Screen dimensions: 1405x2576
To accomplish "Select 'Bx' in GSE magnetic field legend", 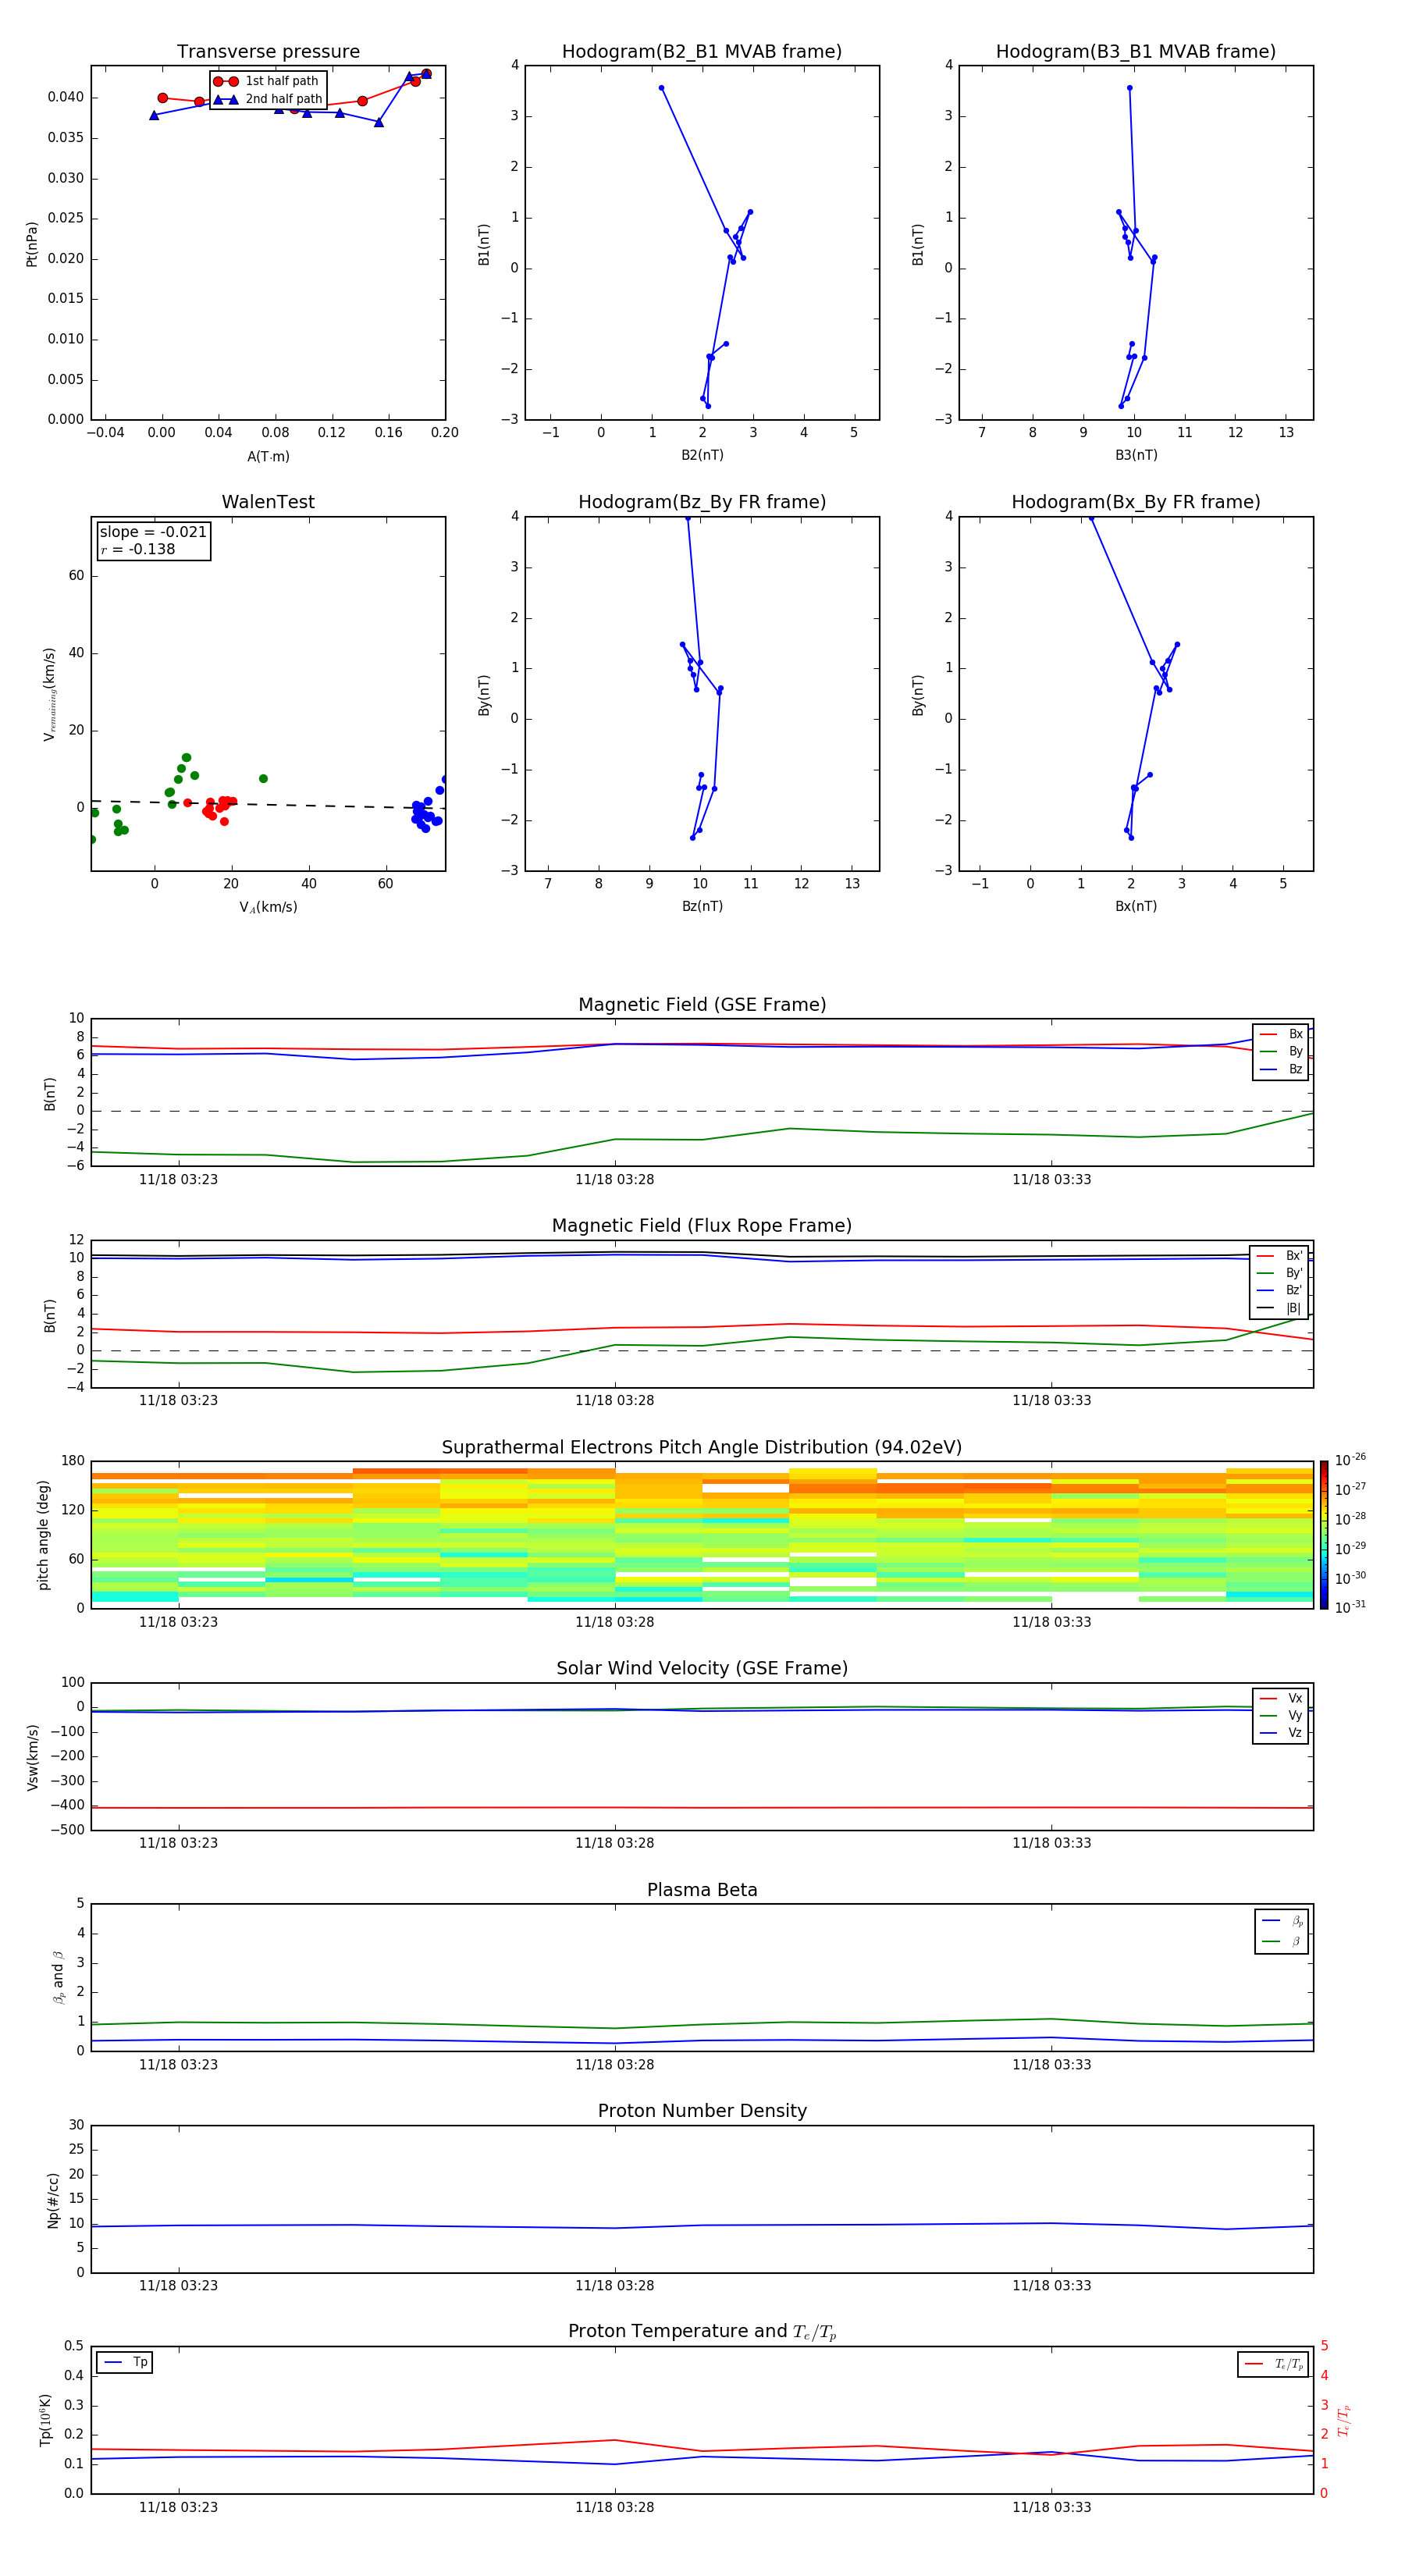I will coord(1281,1034).
